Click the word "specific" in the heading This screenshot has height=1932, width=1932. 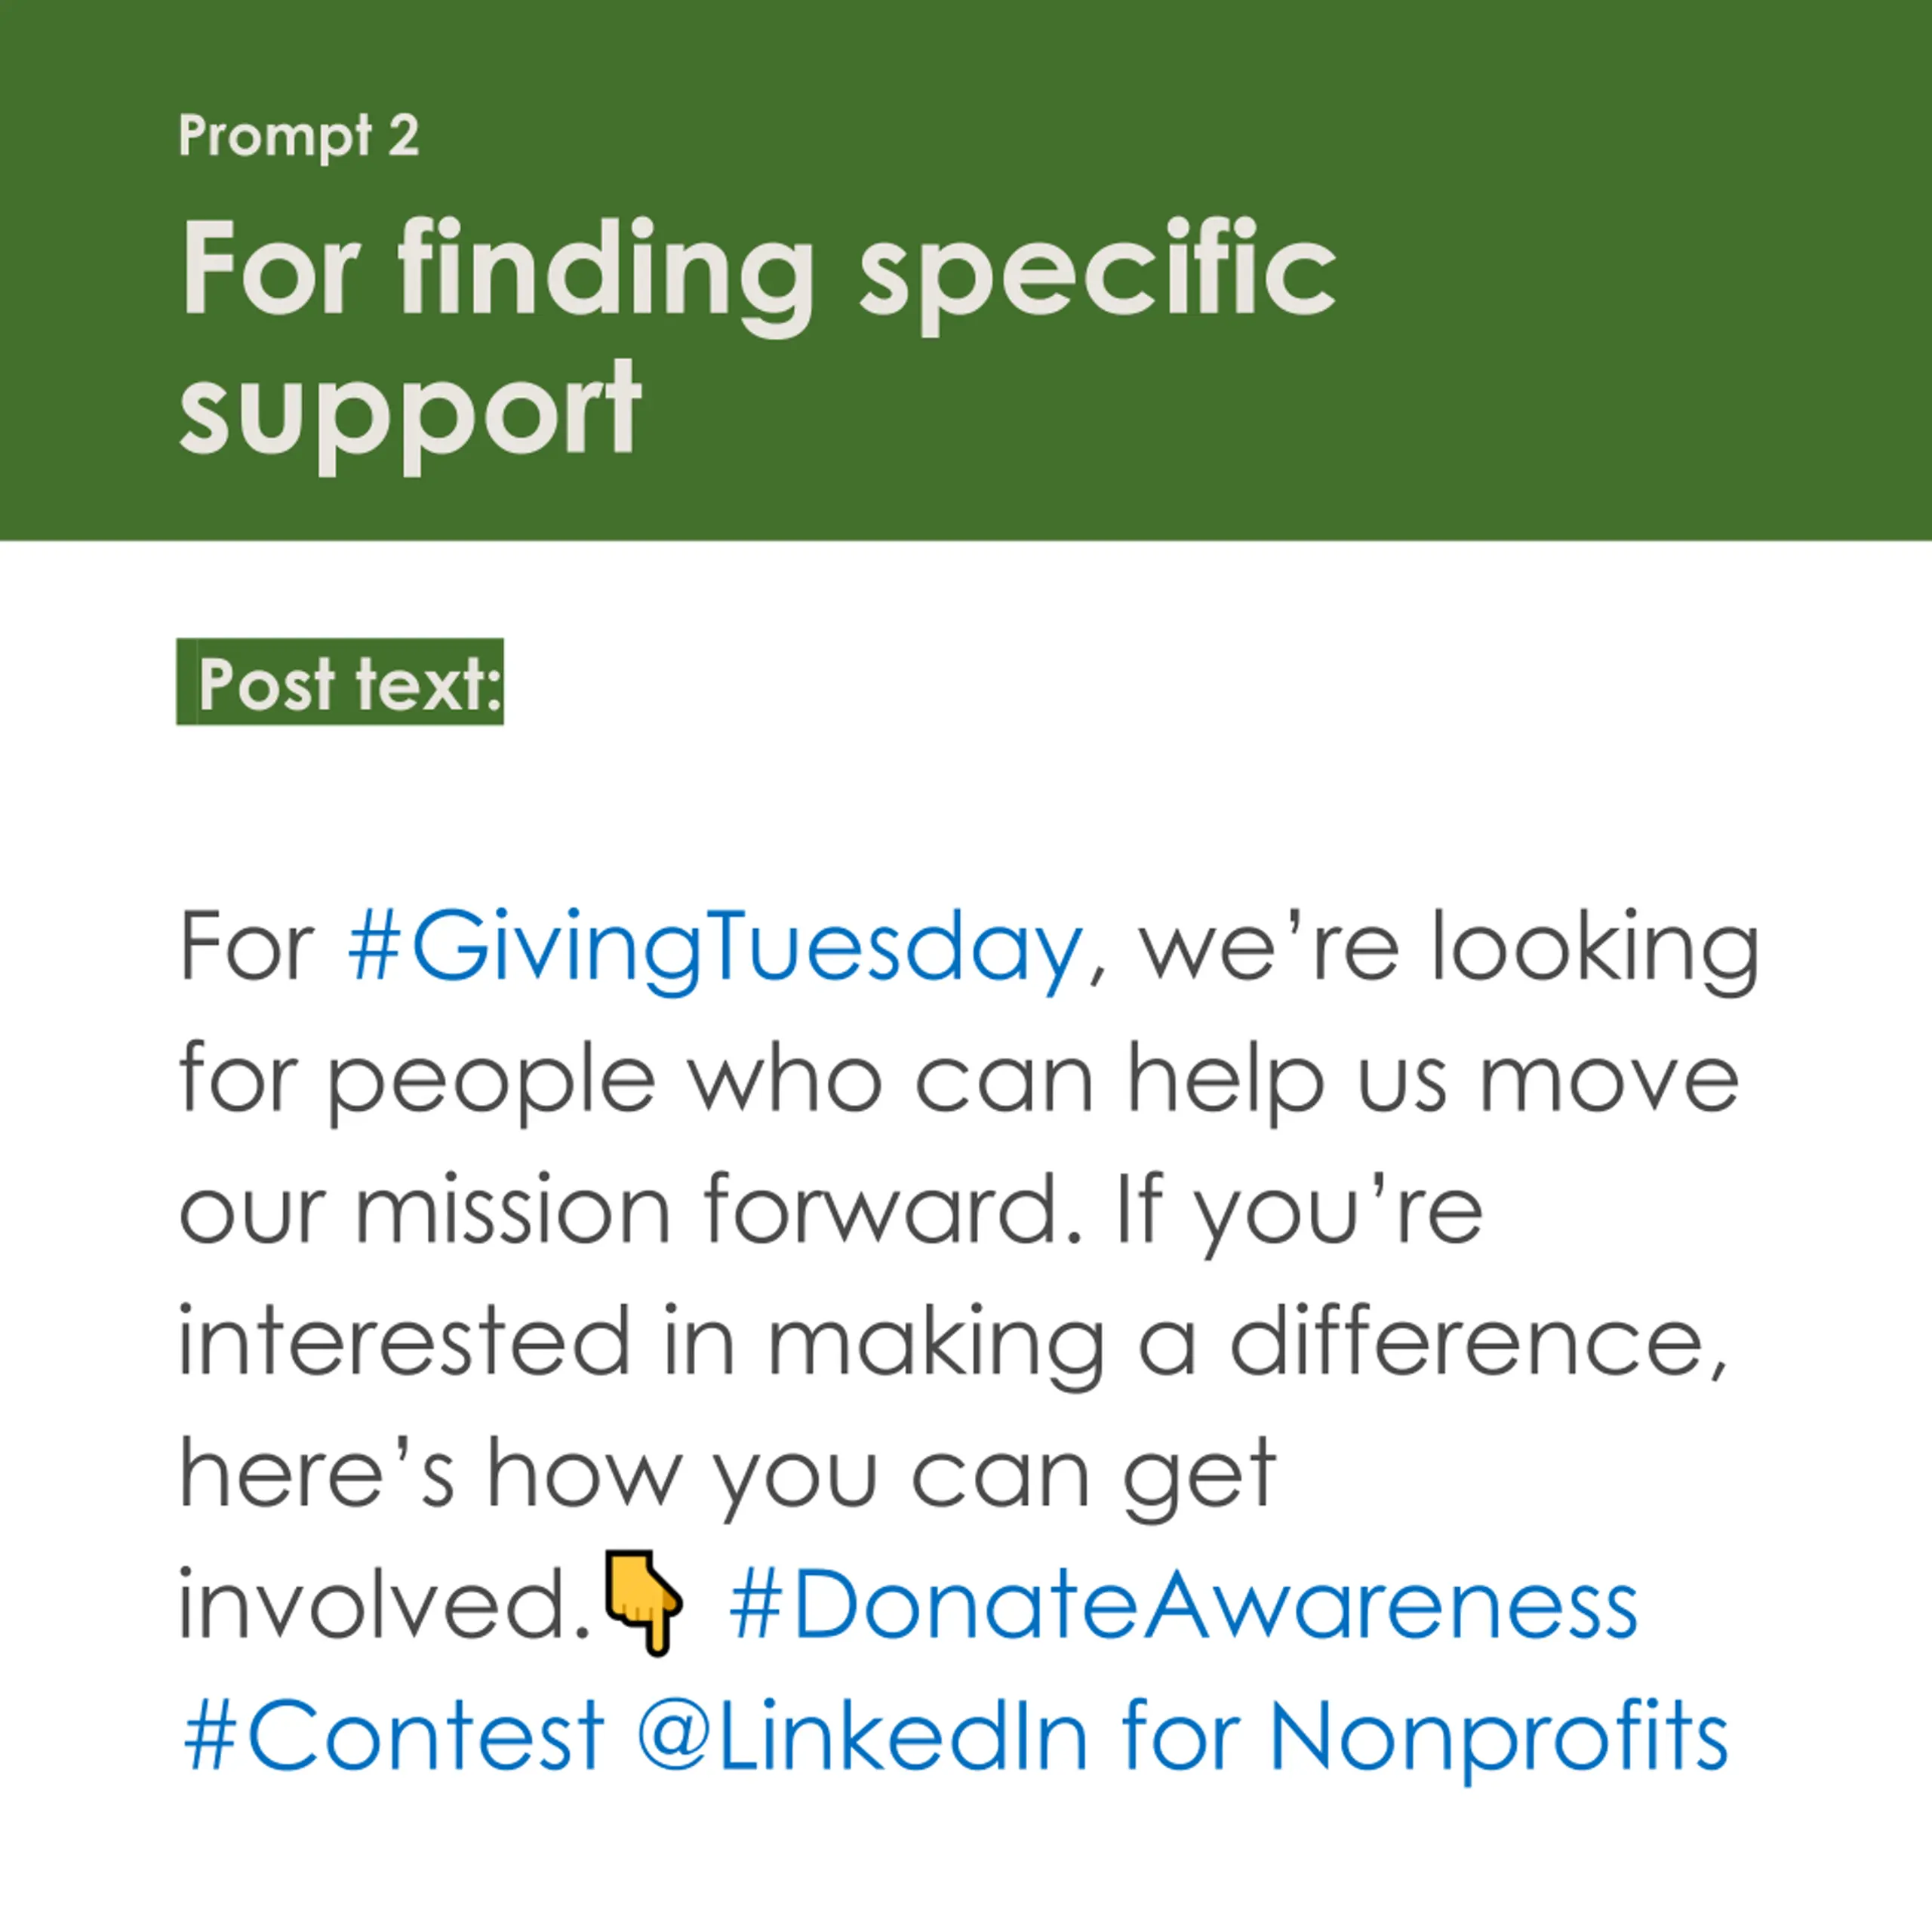coord(1097,271)
